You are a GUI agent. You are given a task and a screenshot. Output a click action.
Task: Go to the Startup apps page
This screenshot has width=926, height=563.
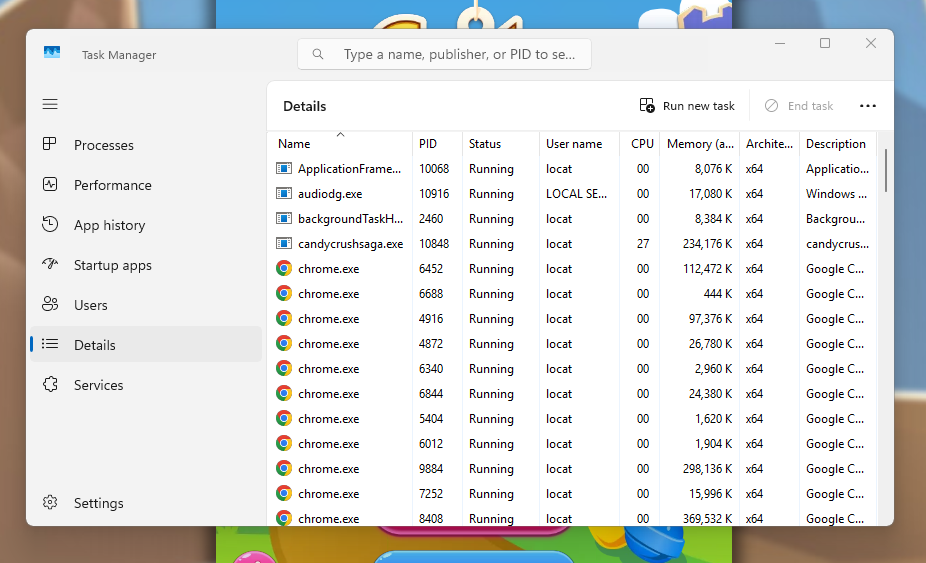[146, 265]
